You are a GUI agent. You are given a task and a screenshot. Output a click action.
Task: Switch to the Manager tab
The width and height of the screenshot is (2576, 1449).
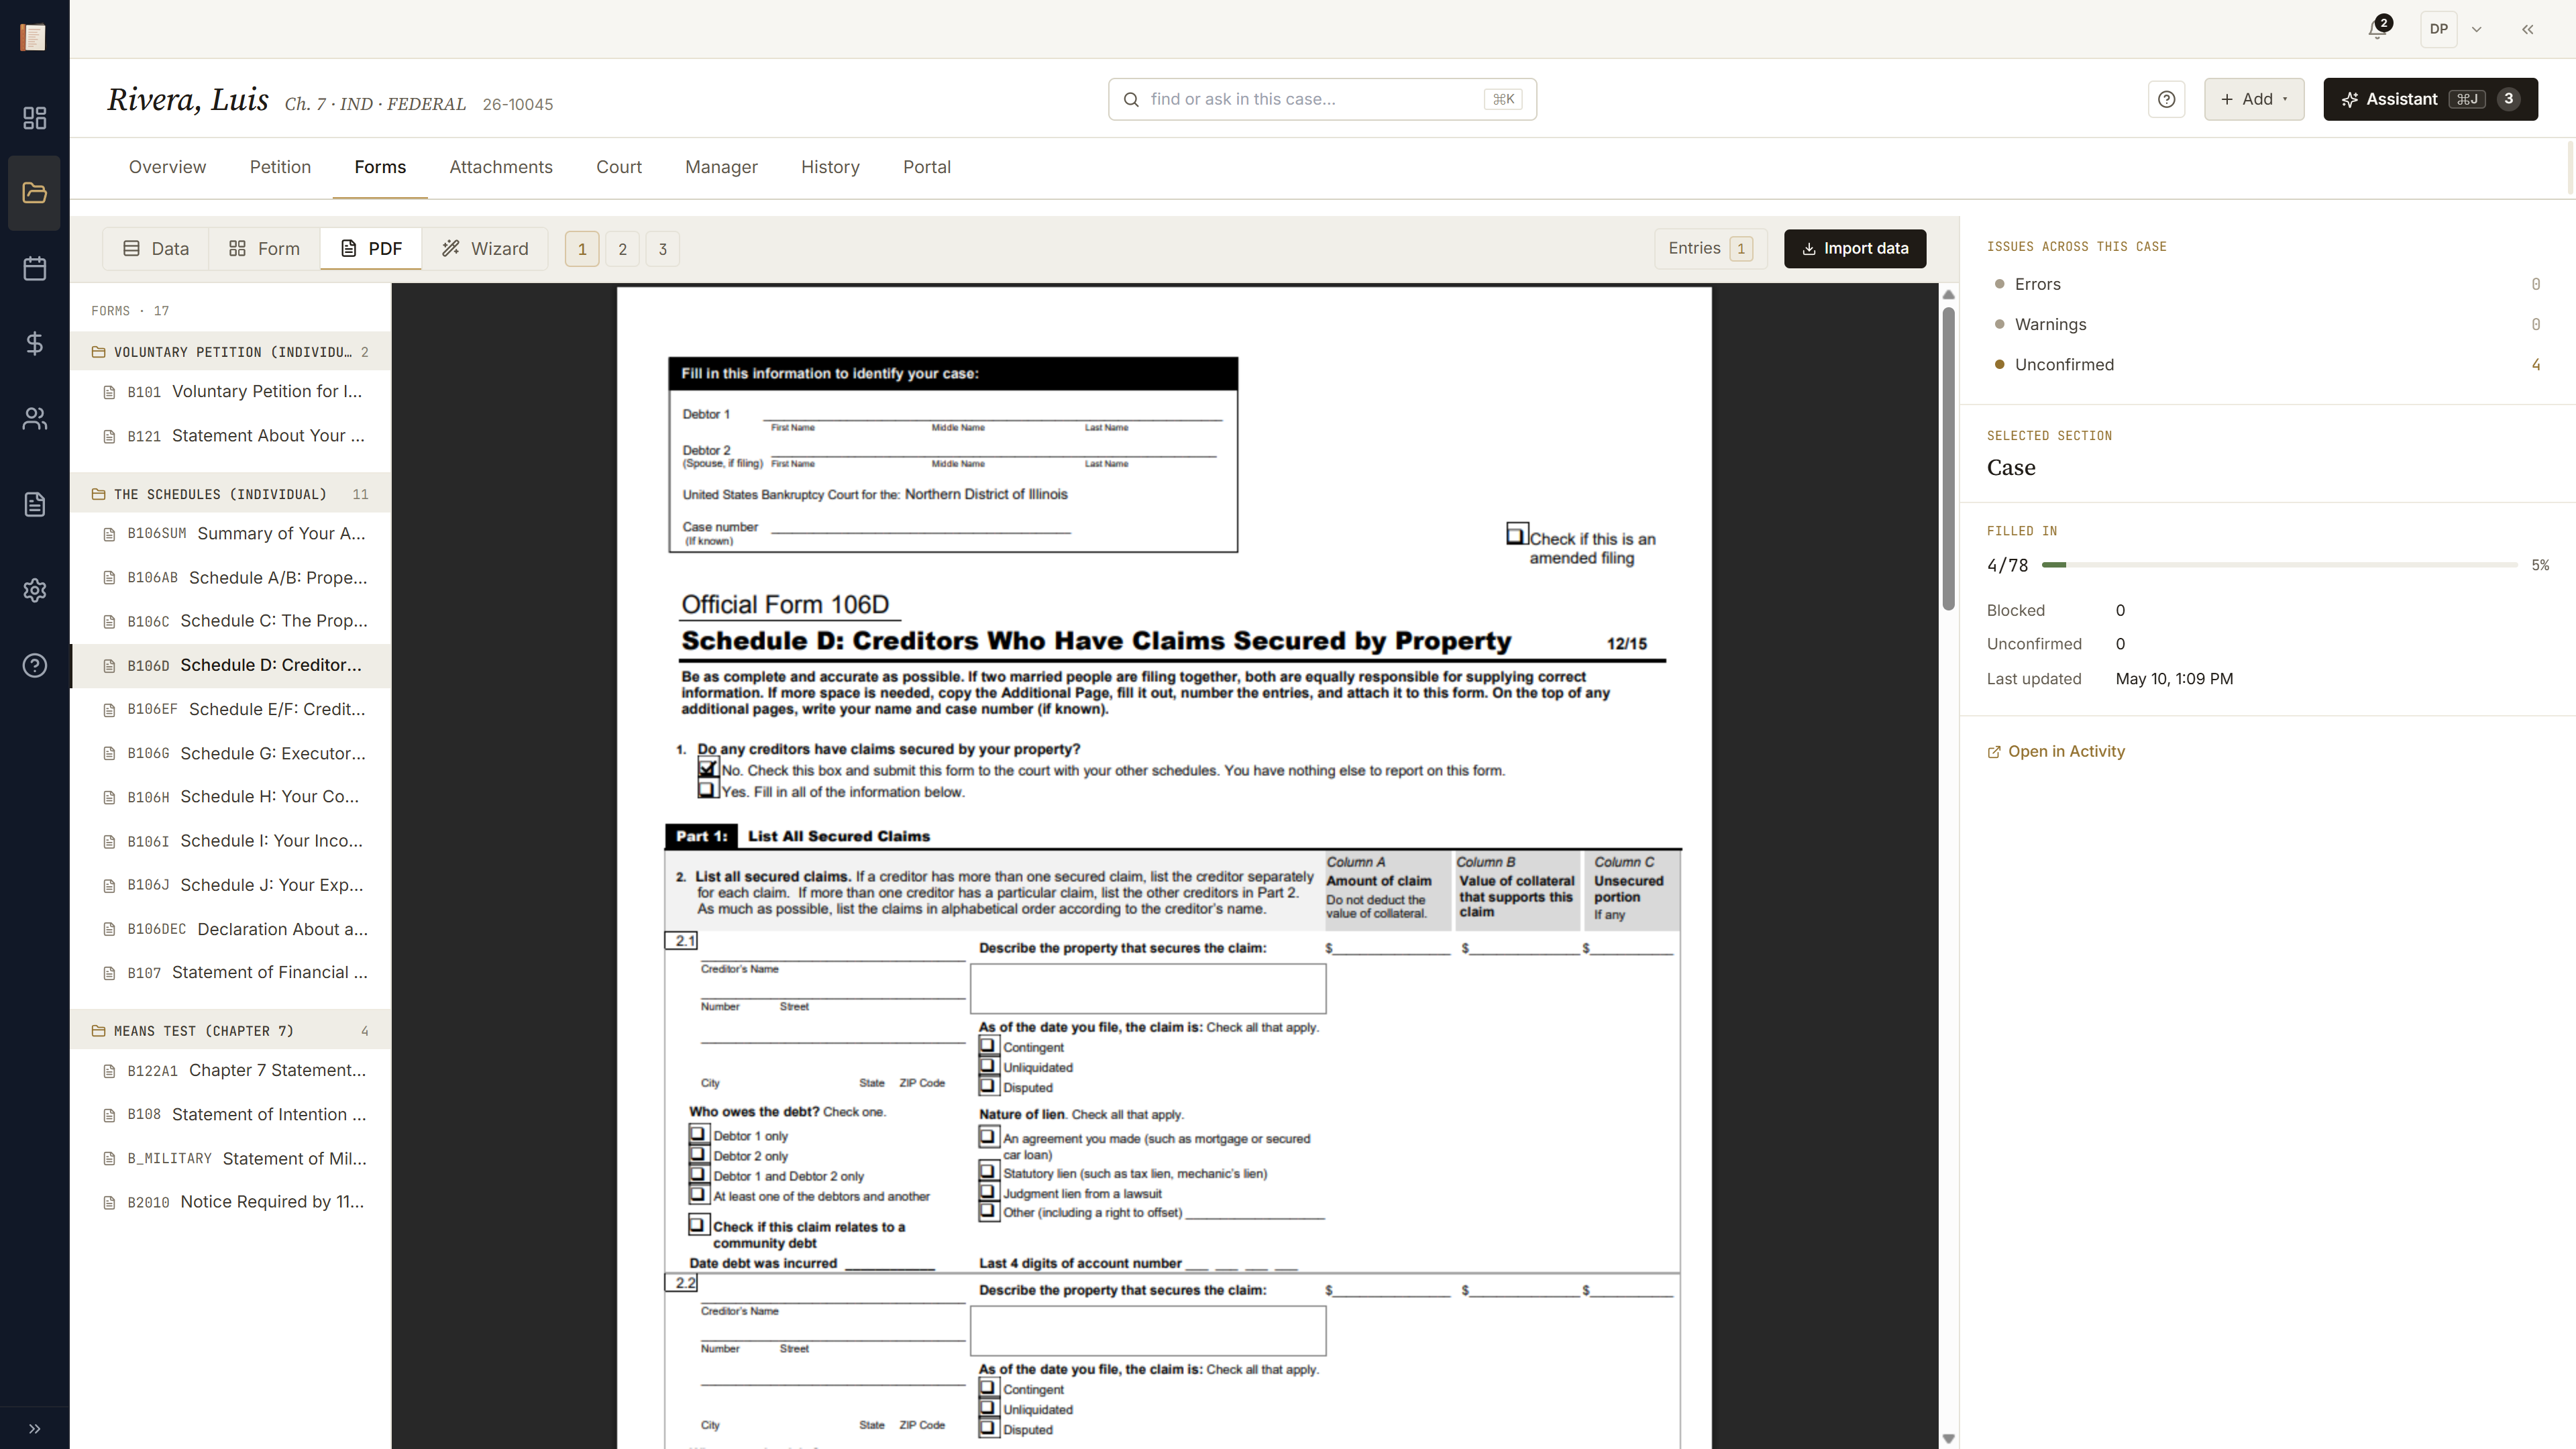pyautogui.click(x=721, y=167)
